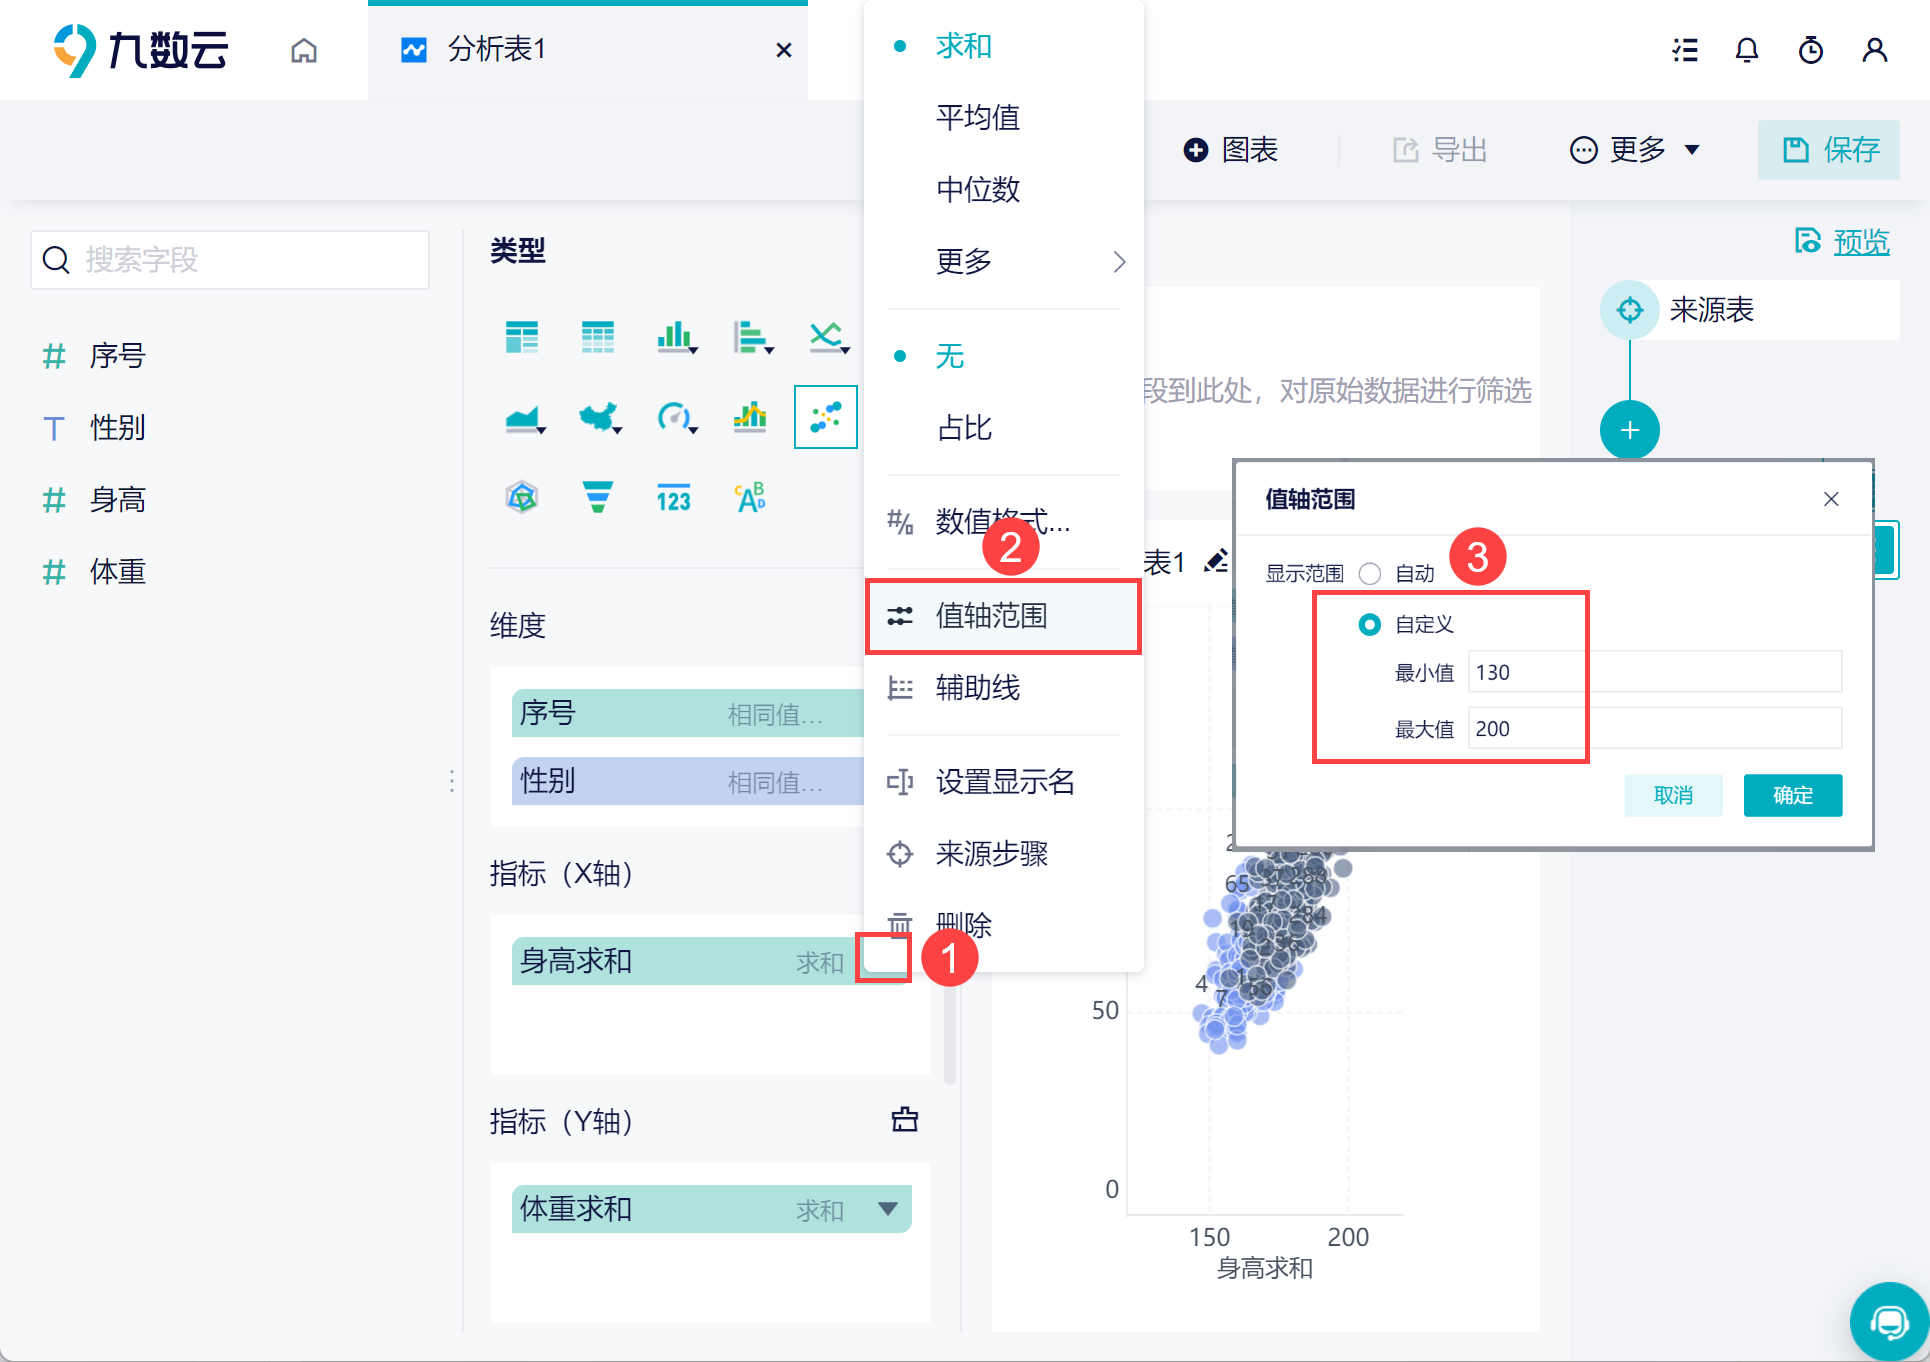The image size is (1930, 1362).
Task: Expand the 更多 submenu arrow in menu
Action: point(1118,262)
